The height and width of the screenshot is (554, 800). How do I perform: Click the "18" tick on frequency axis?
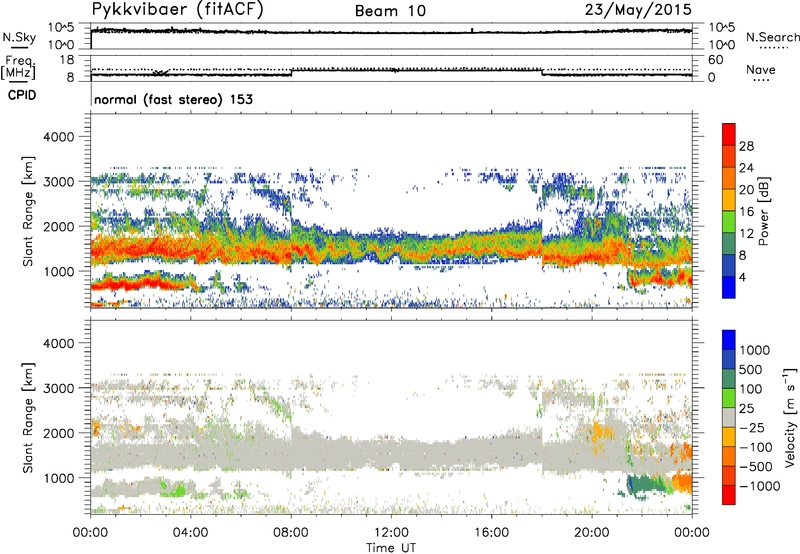click(67, 60)
